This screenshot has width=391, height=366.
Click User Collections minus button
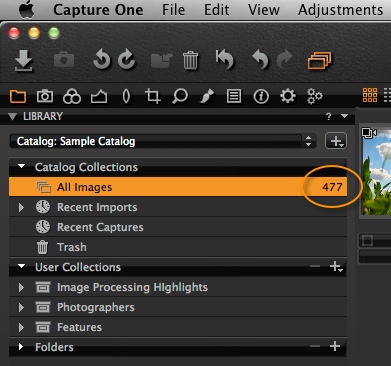pos(315,266)
